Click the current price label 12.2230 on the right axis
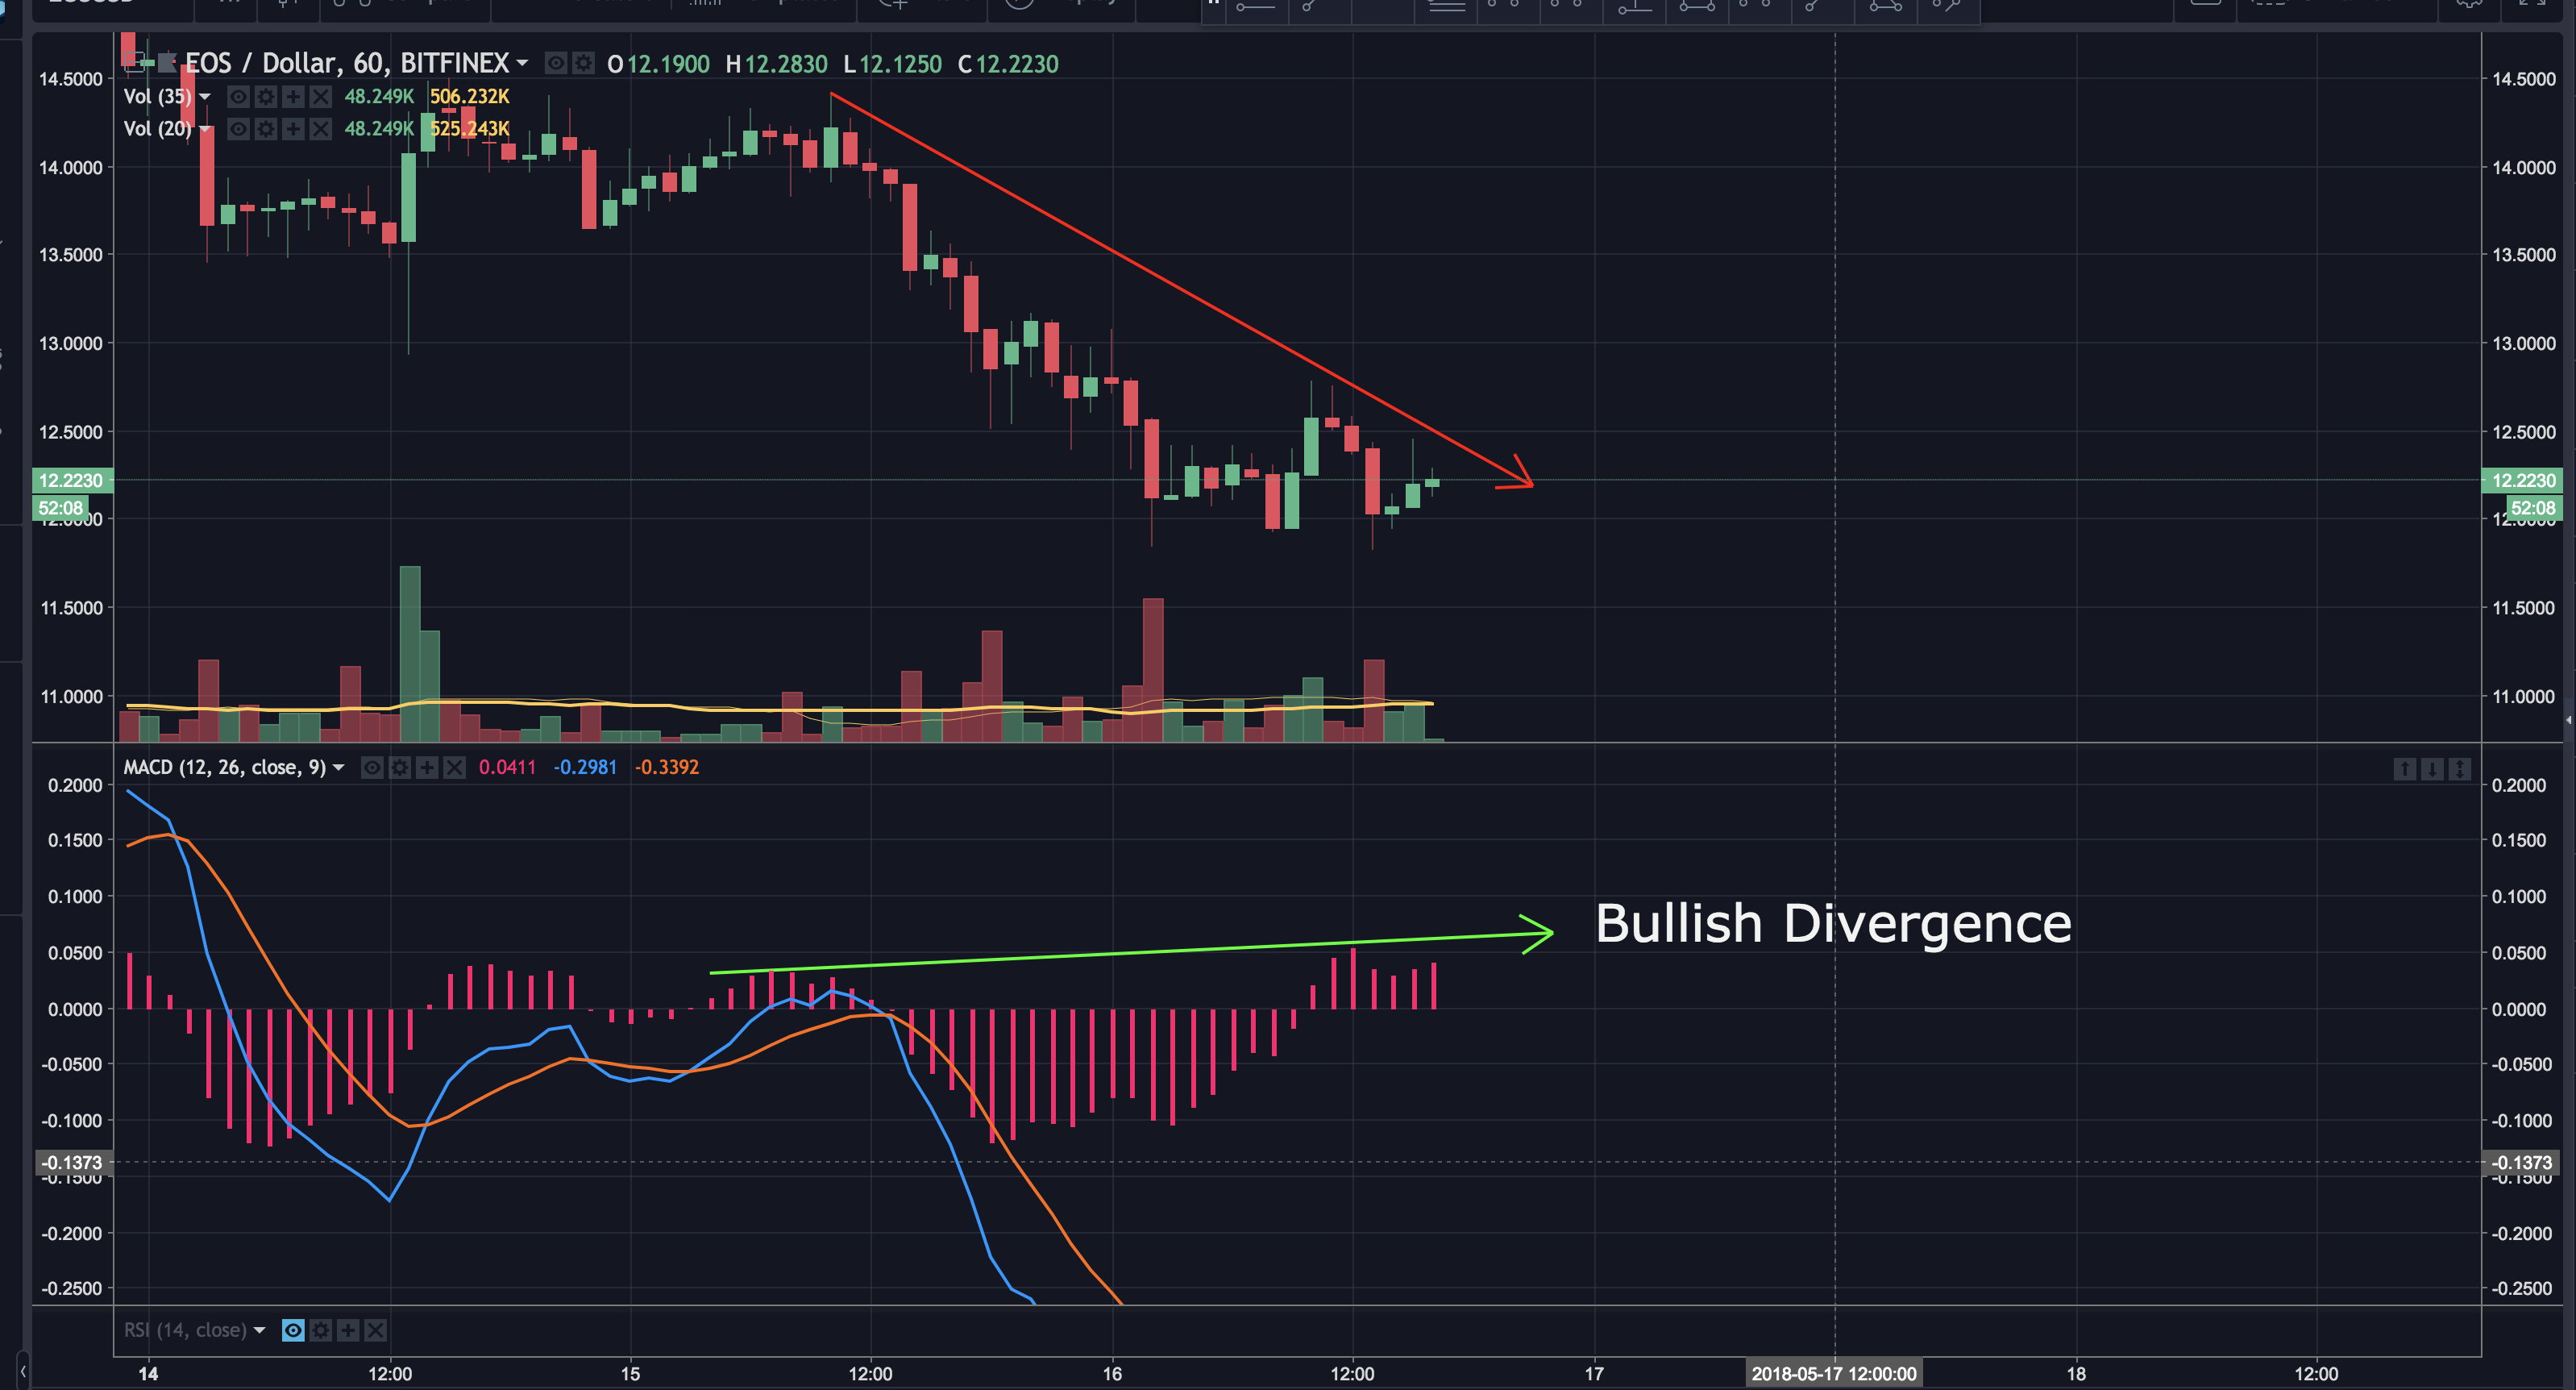The image size is (2576, 1390). [2522, 481]
